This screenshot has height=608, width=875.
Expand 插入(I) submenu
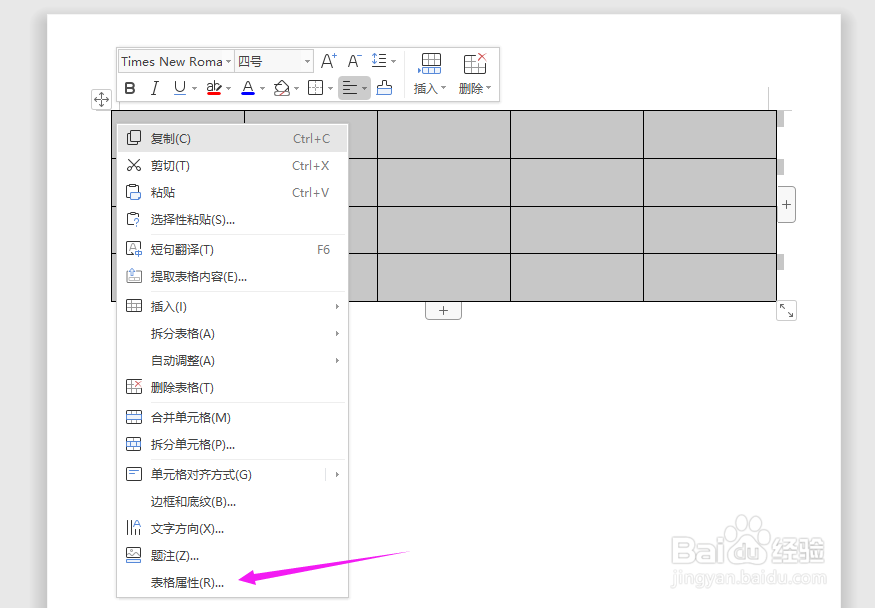233,307
